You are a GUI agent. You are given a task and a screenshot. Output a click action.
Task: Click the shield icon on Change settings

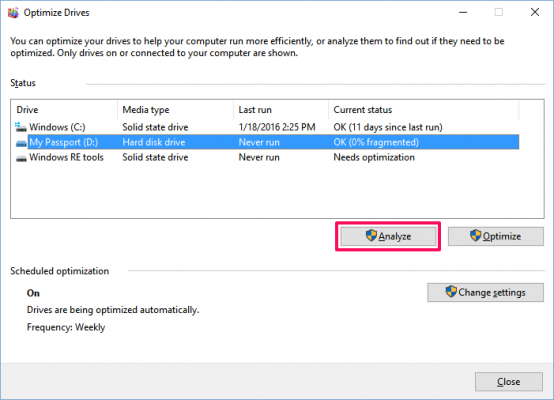click(451, 292)
